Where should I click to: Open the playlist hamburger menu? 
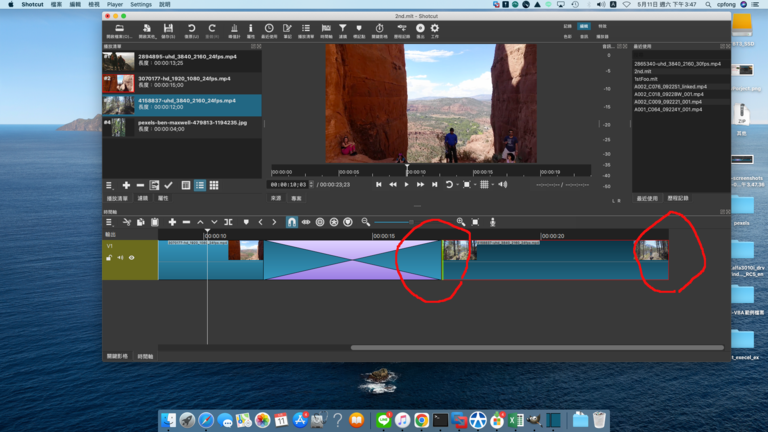click(110, 185)
